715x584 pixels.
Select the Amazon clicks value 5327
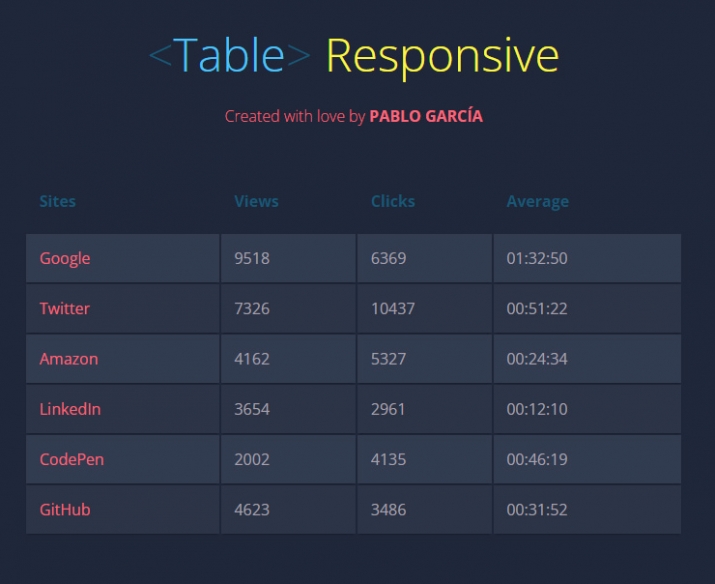[x=389, y=359]
